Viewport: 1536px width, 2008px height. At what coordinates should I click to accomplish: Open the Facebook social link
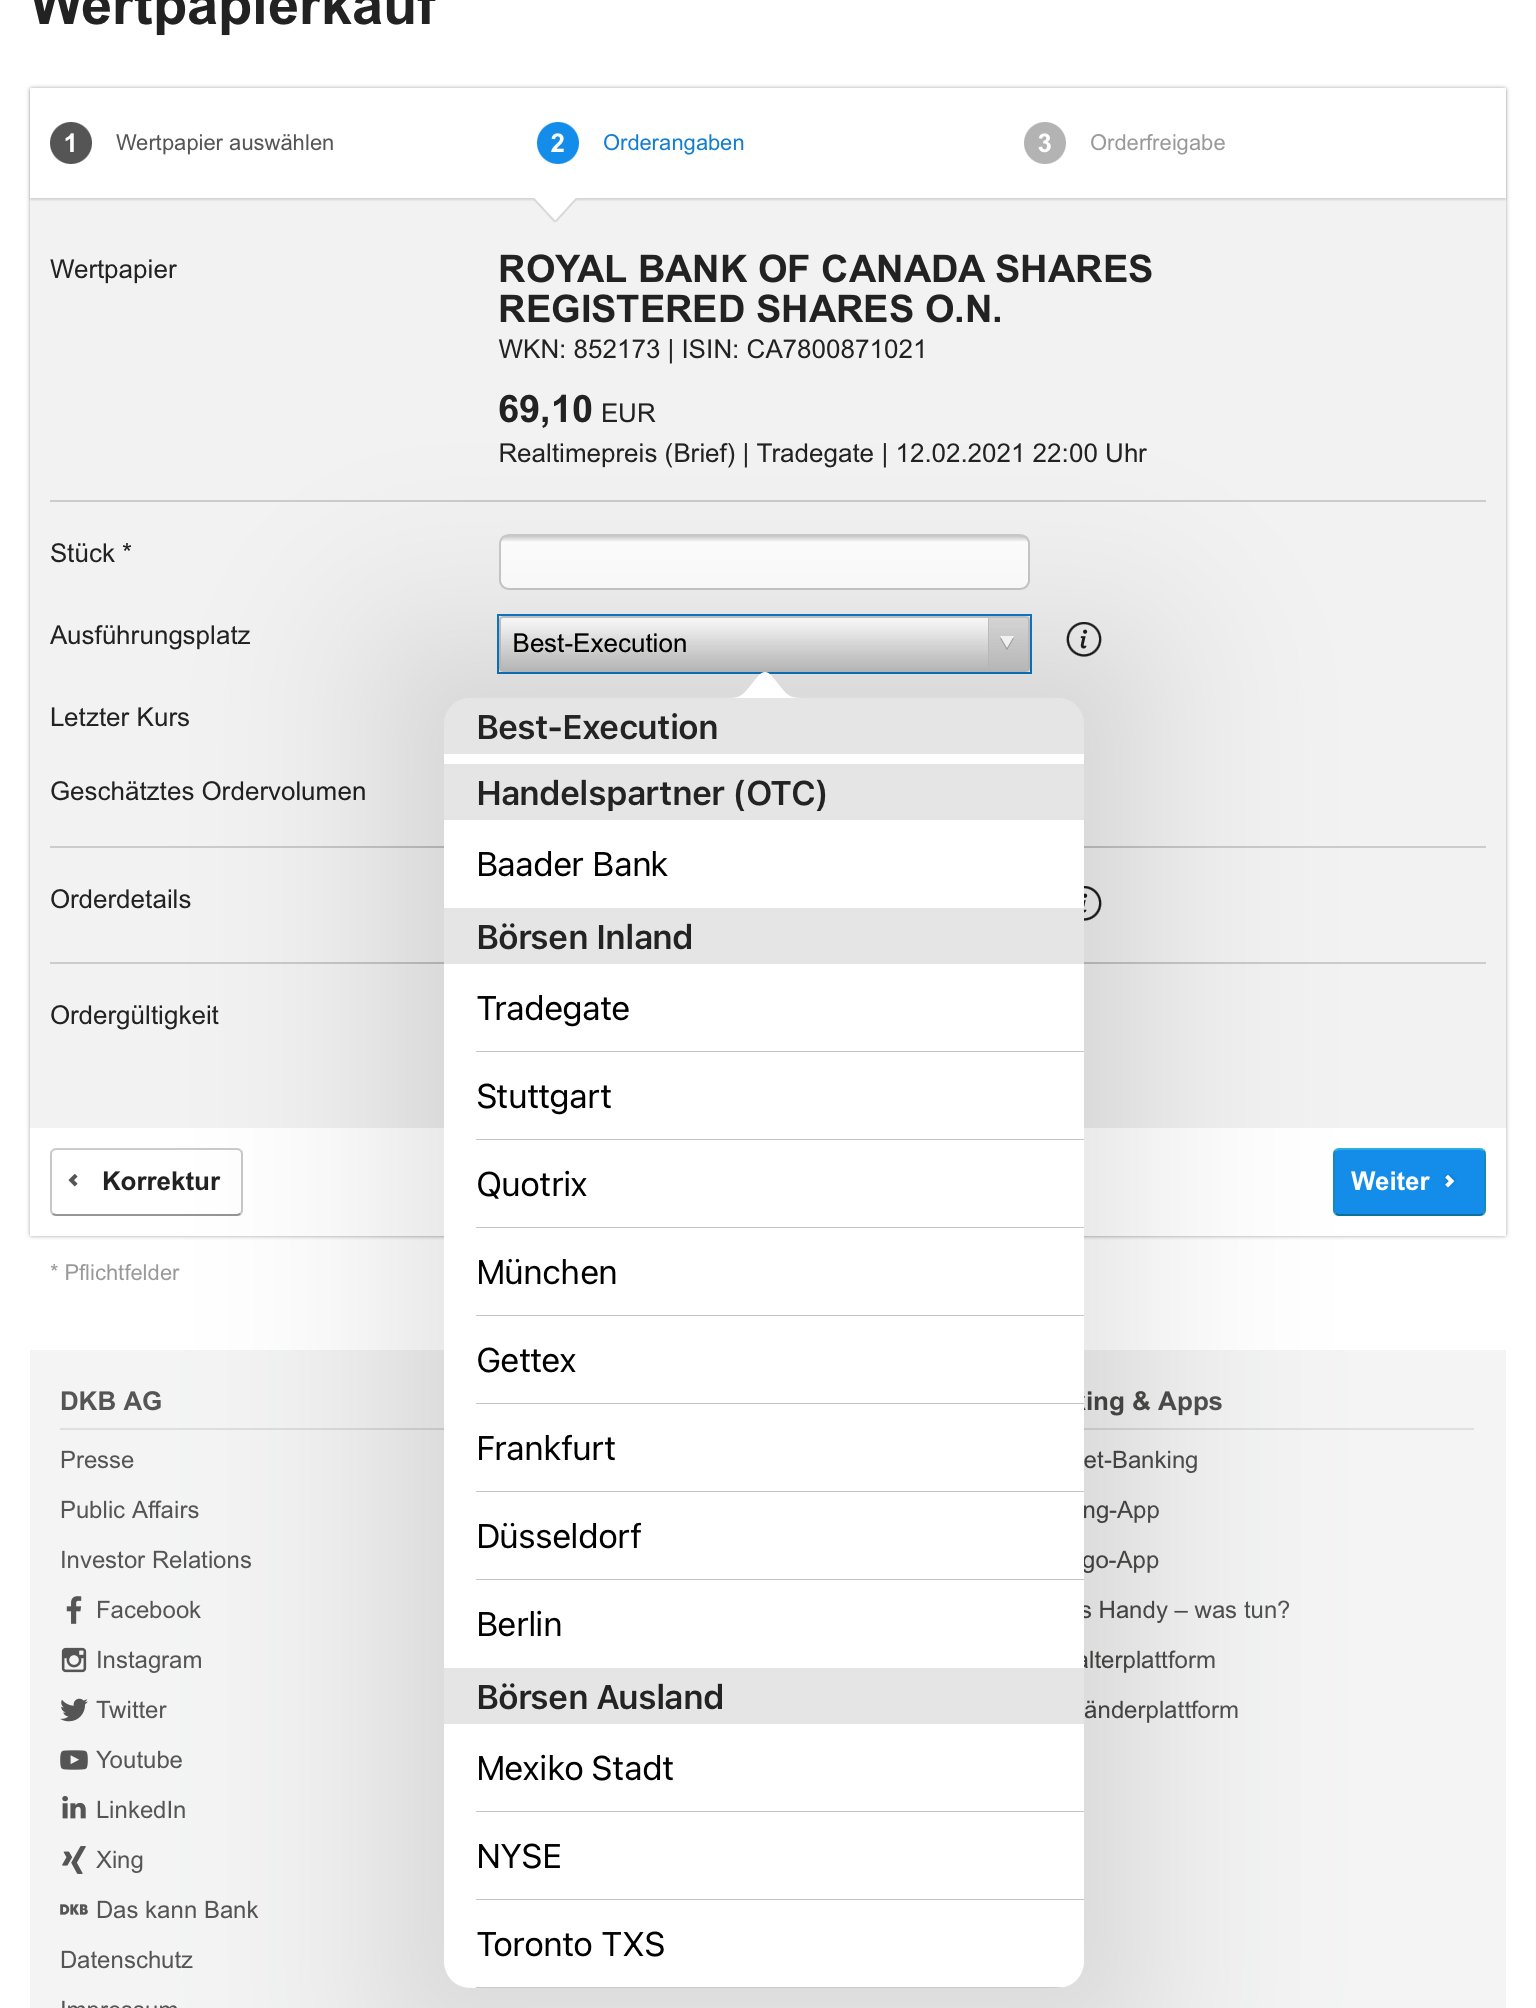[x=147, y=1610]
